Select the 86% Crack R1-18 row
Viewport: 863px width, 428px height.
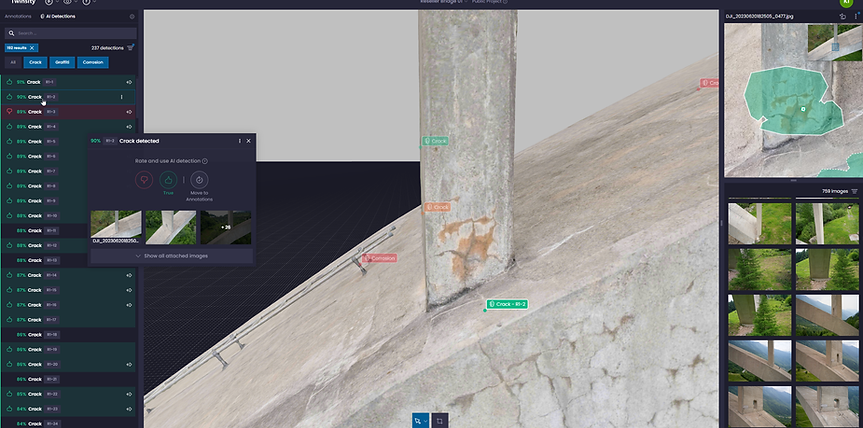tap(68, 334)
